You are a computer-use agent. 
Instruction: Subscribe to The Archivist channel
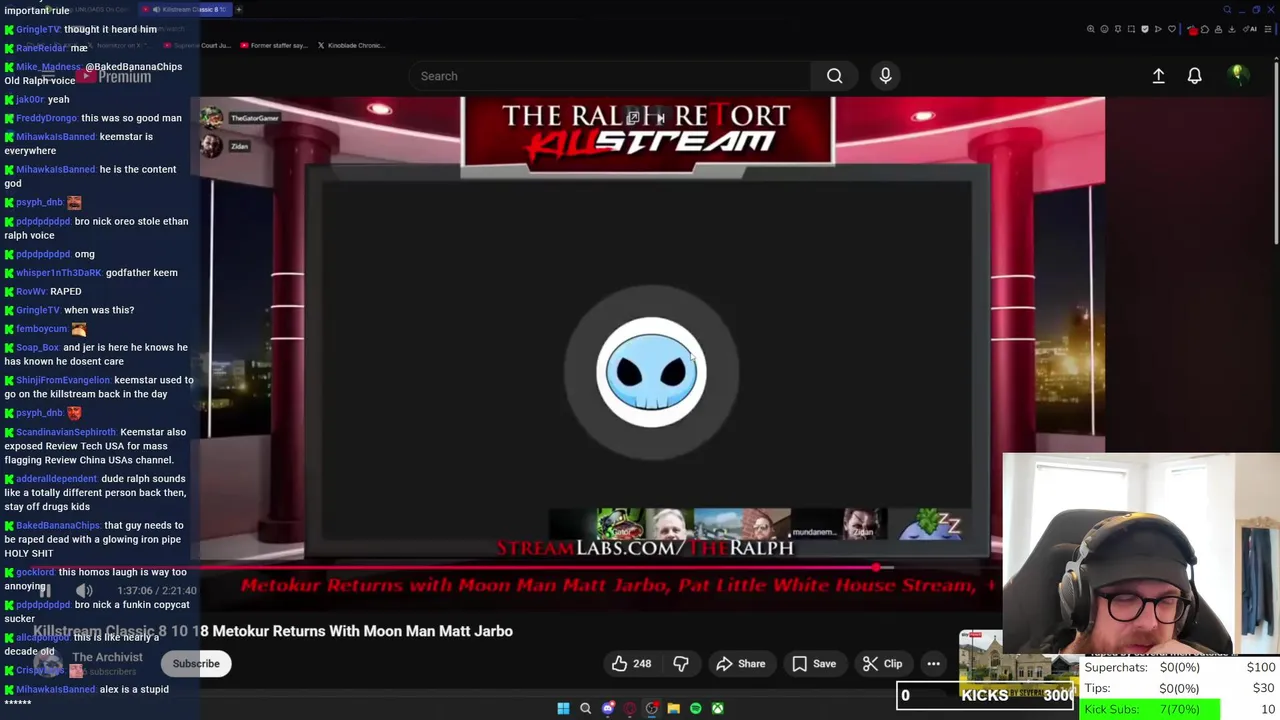click(x=196, y=663)
